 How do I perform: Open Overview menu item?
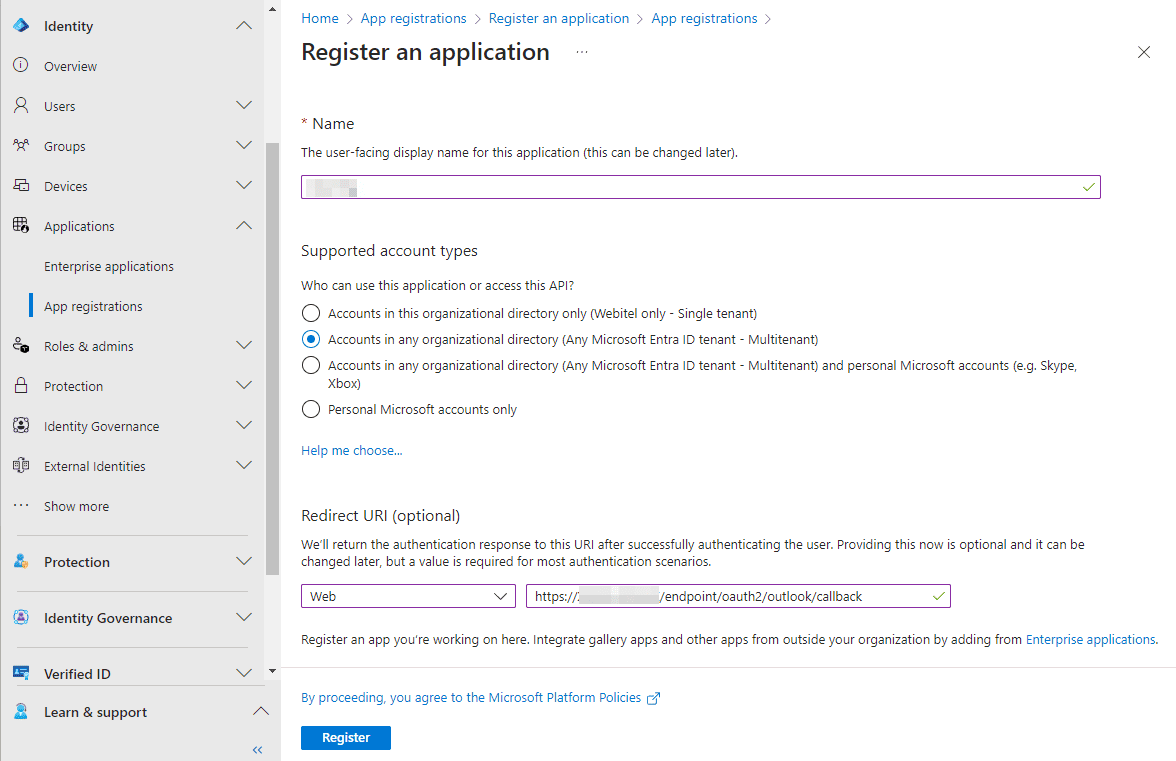click(x=70, y=66)
